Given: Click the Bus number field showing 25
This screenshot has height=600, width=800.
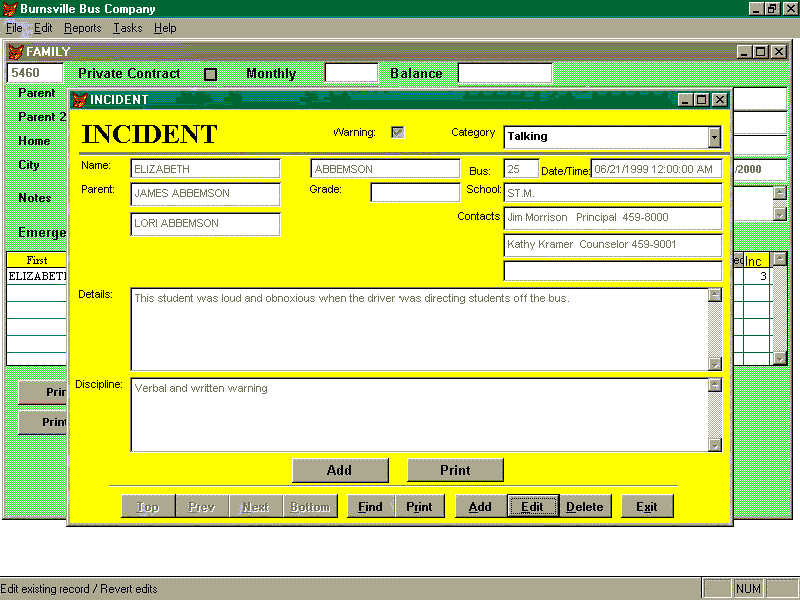Looking at the screenshot, I should click(x=521, y=169).
